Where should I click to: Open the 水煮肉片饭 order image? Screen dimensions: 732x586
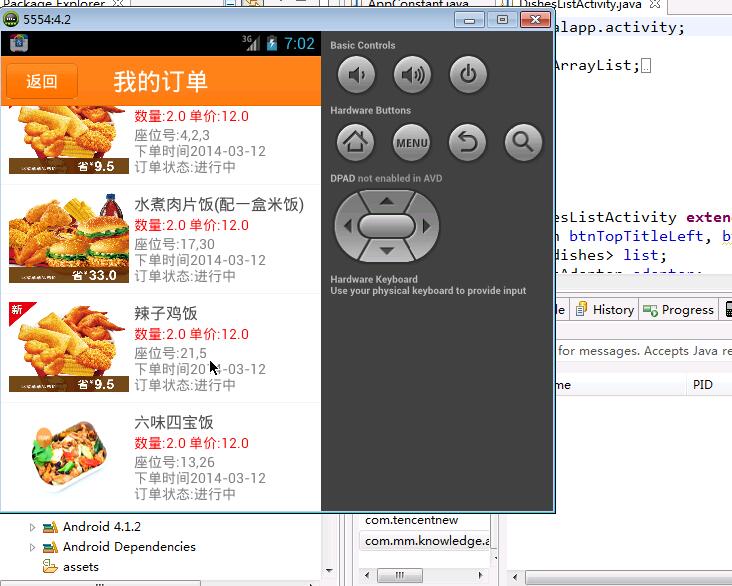pos(69,238)
